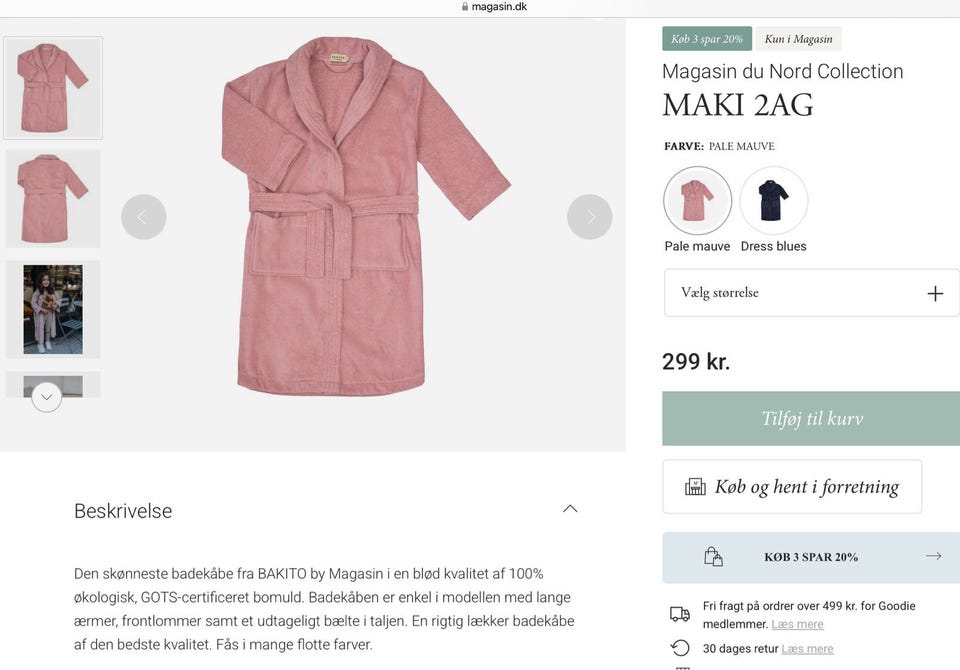This screenshot has height=670, width=960.
Task: Click the arrow on Køb 3 spar 20% banner
Action: pos(933,556)
